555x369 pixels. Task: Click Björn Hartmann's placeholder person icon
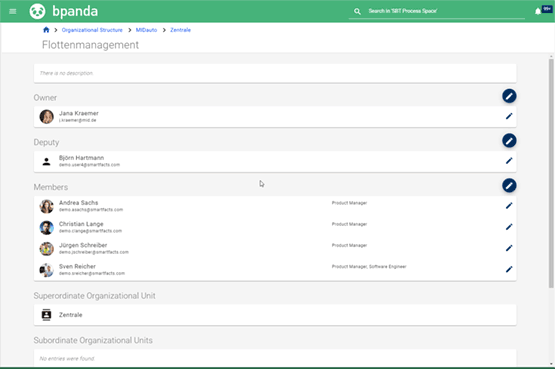(x=46, y=162)
